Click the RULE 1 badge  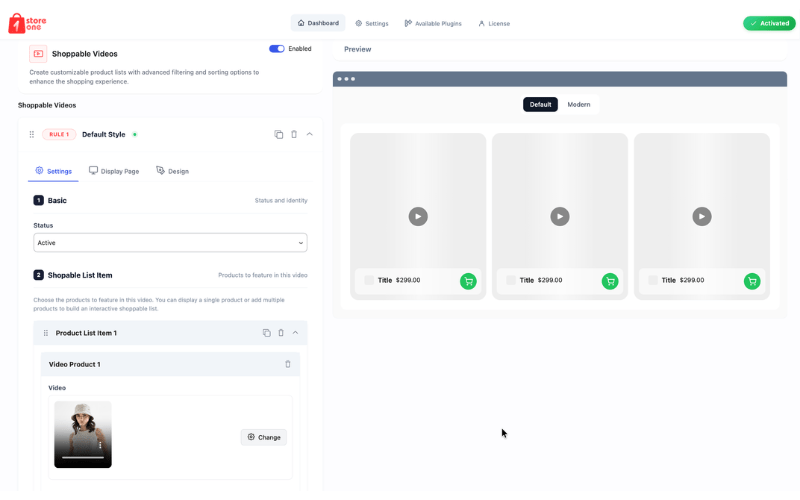pos(59,134)
